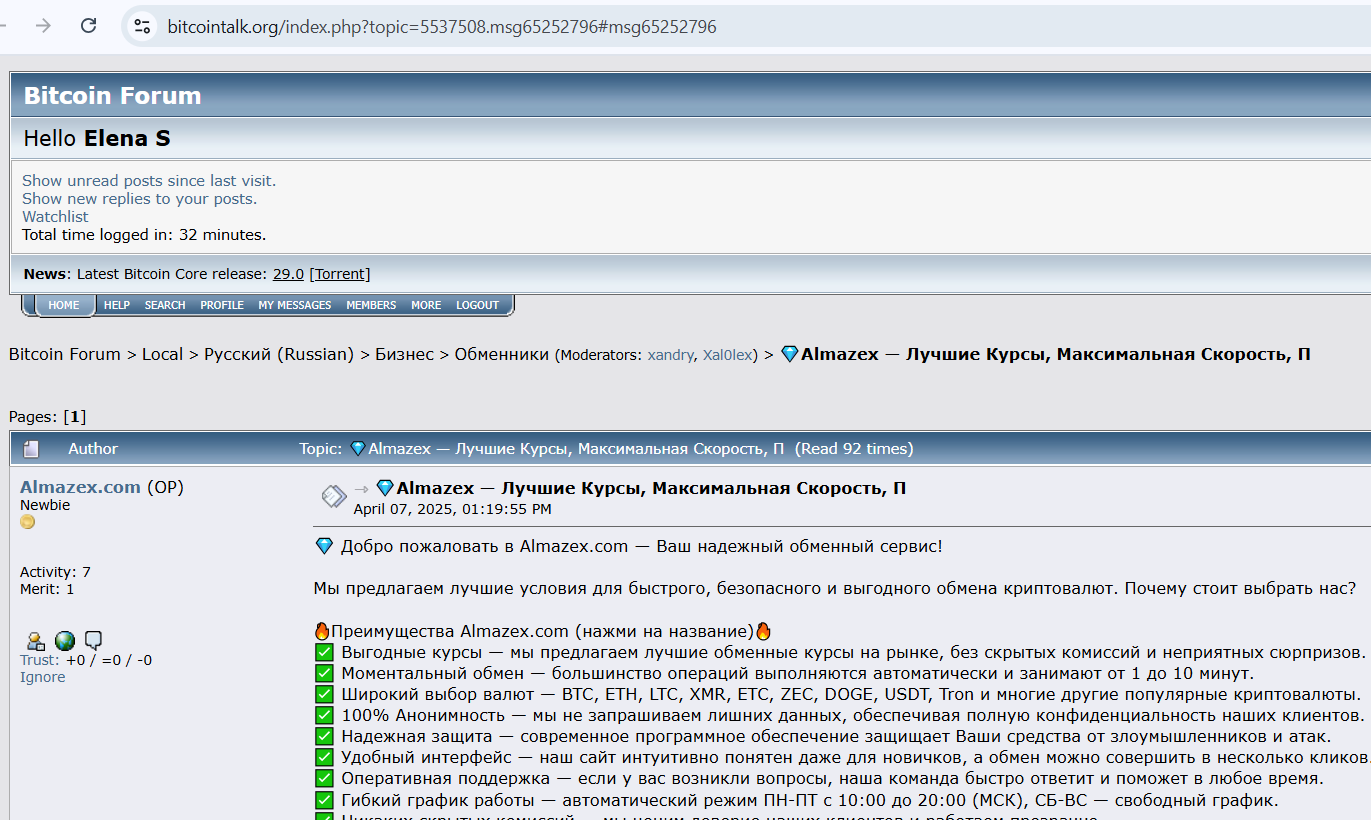Click the post message icon beside title

tap(333, 497)
